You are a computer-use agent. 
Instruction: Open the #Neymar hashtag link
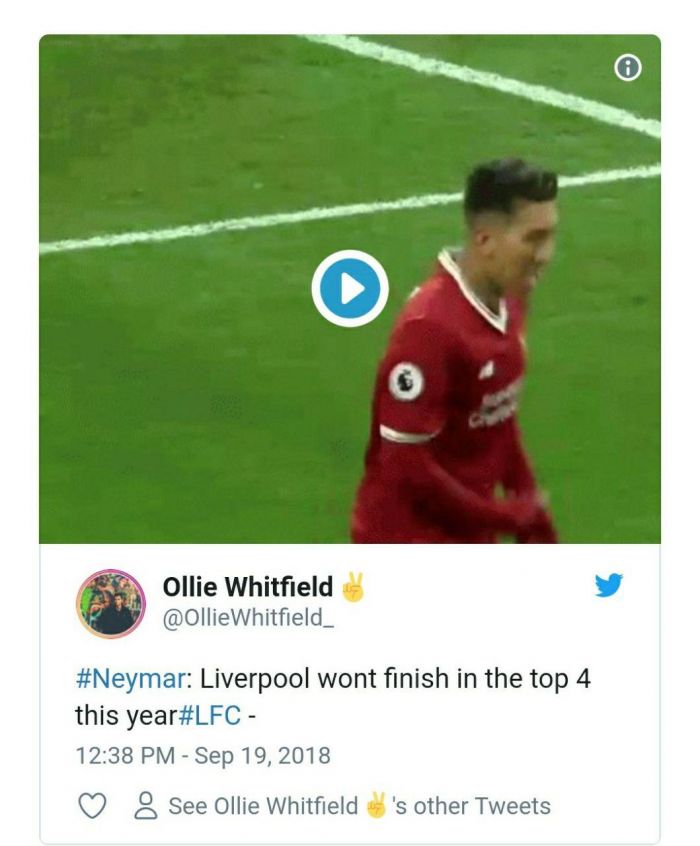click(130, 678)
